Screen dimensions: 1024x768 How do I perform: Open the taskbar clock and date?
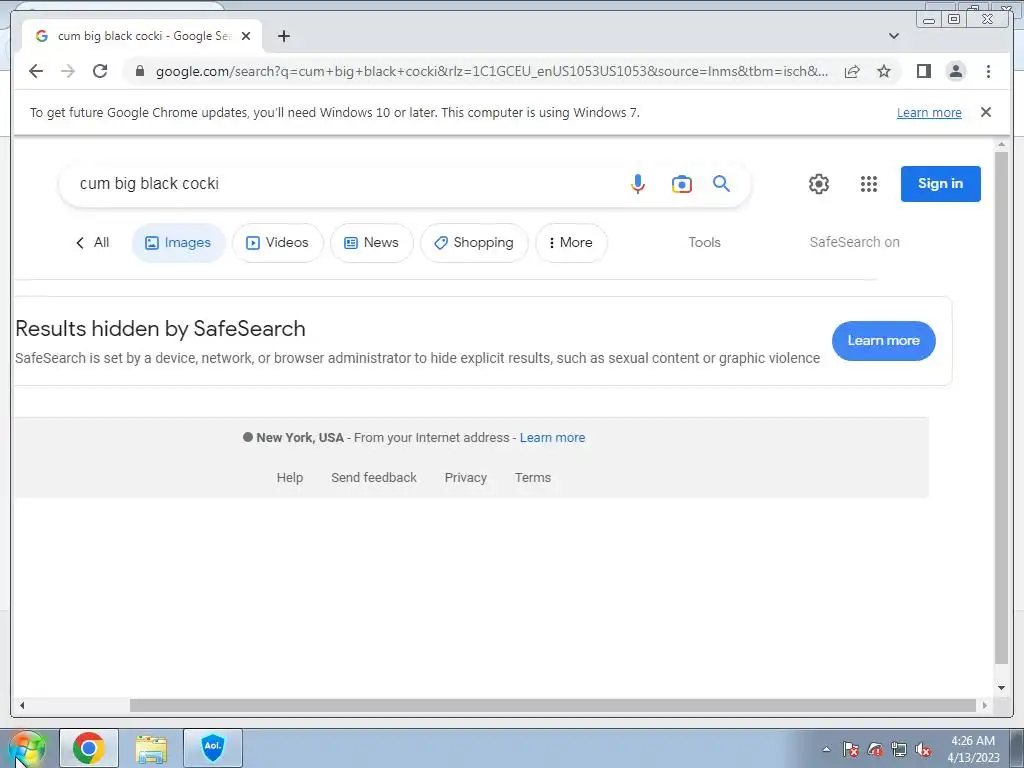pos(973,749)
